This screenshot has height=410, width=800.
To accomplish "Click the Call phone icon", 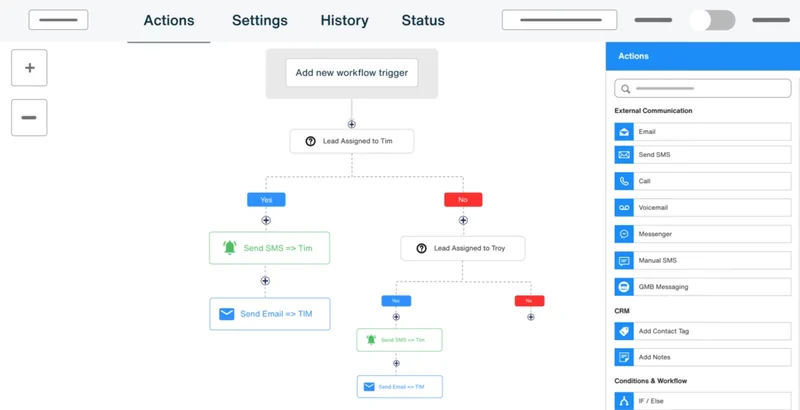I will click(624, 182).
